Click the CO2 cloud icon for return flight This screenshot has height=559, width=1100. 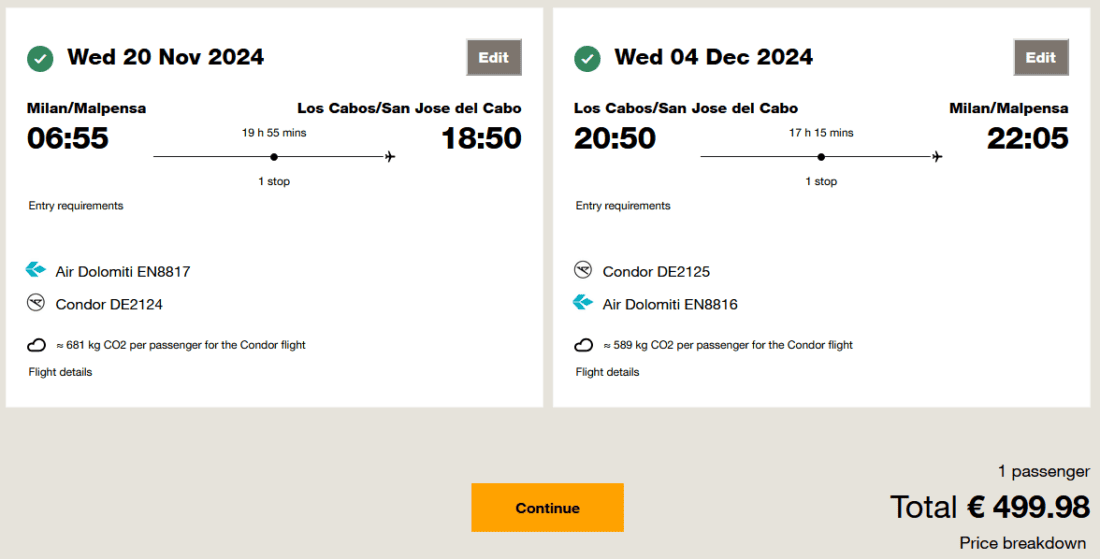(x=583, y=345)
